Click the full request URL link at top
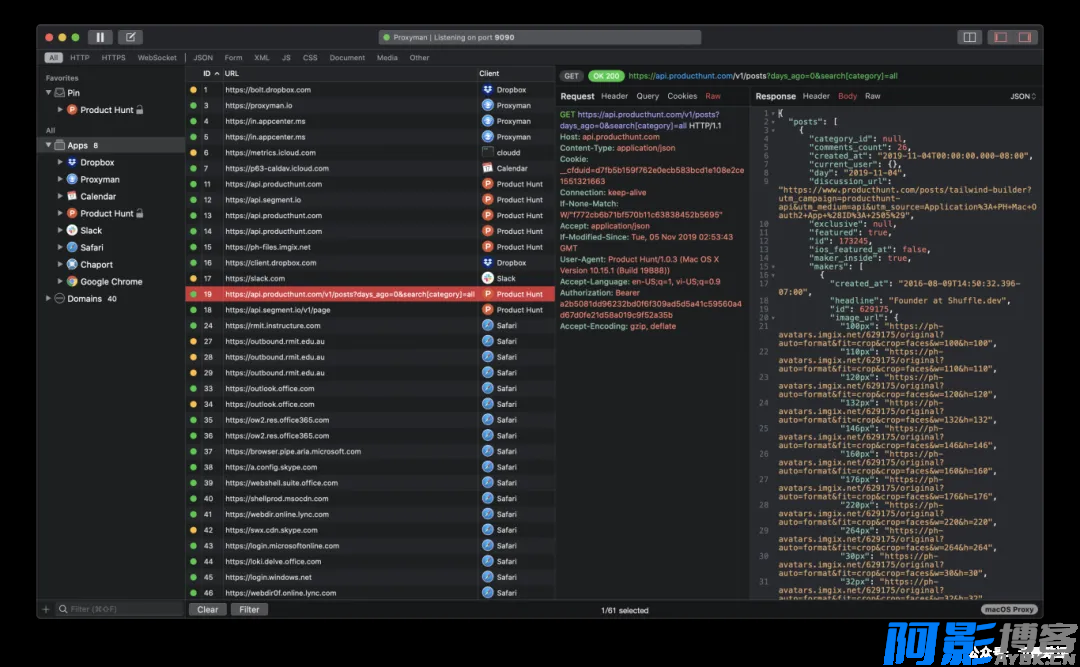 click(762, 76)
